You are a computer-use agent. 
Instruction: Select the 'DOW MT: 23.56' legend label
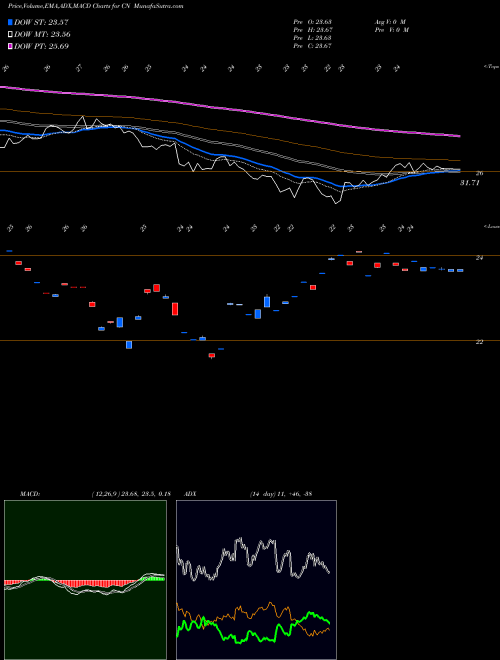point(42,35)
